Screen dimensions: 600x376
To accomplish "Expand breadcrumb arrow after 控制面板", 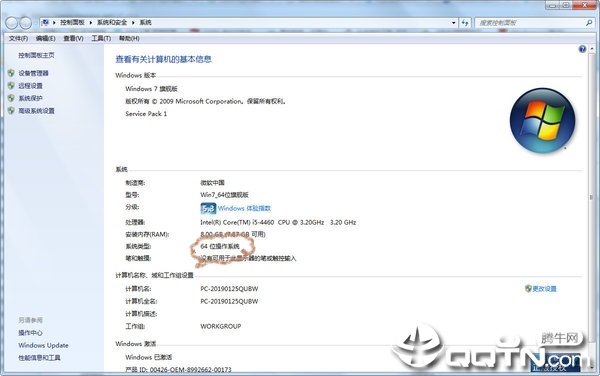I will point(91,23).
